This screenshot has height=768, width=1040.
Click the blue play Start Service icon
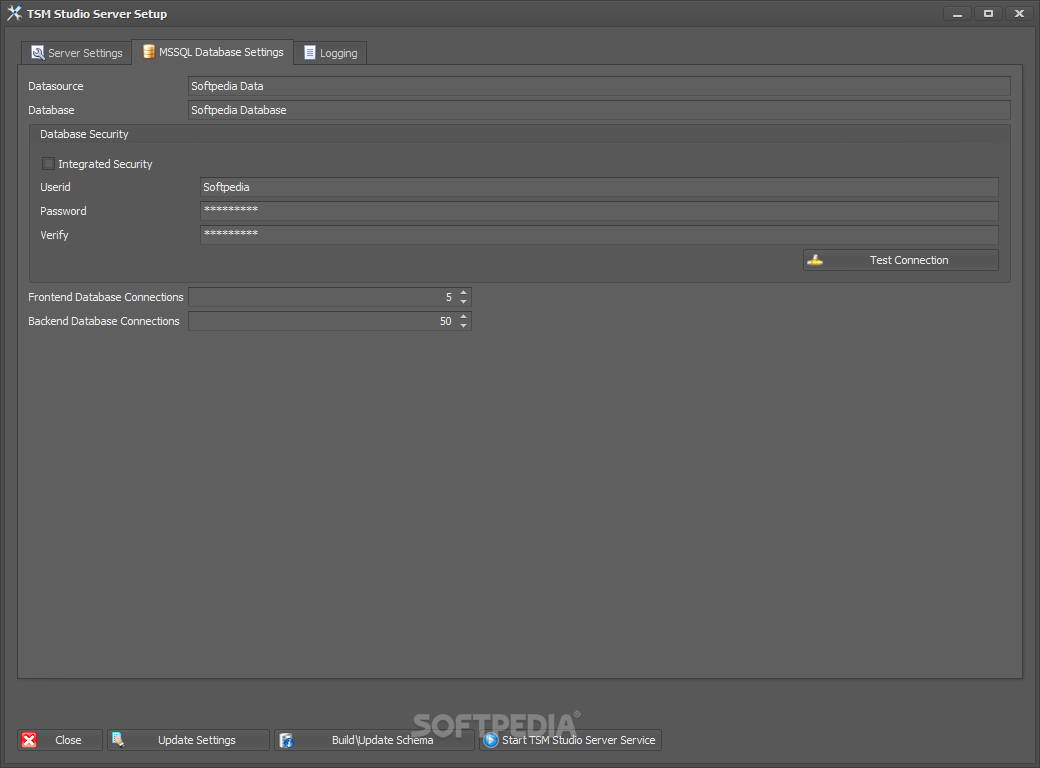[491, 740]
